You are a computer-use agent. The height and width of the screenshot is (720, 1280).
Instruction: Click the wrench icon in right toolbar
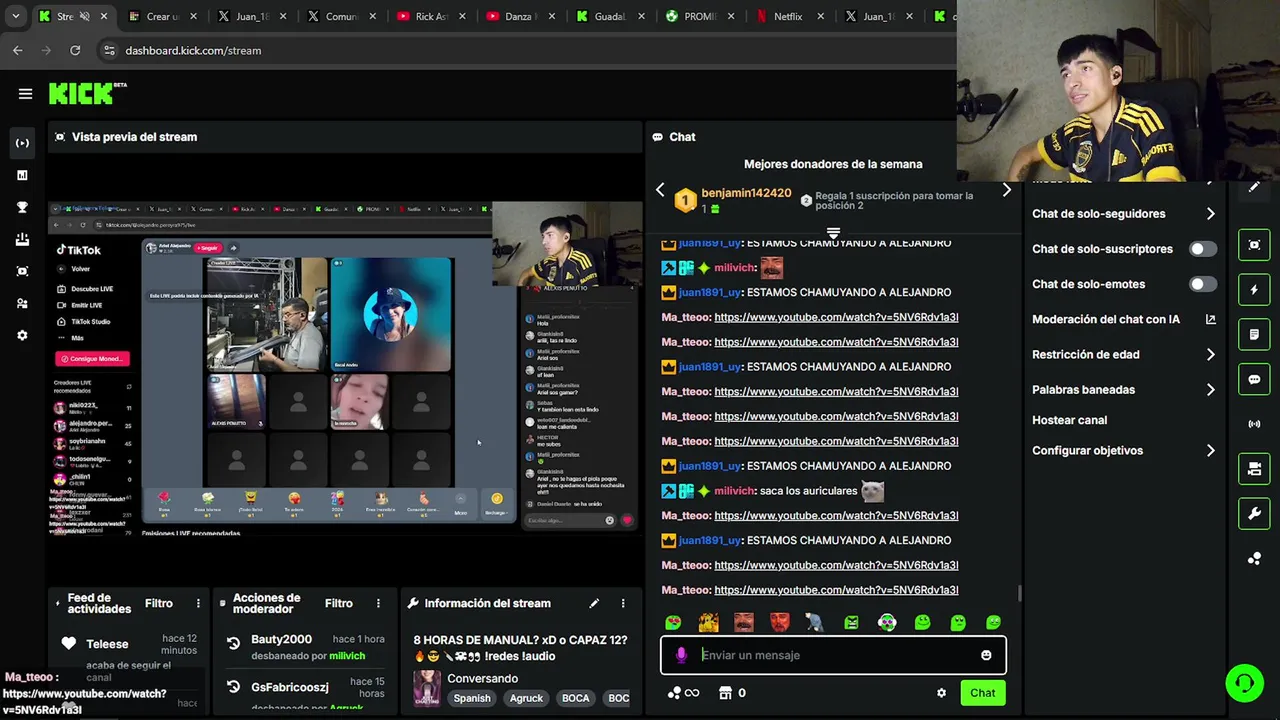pos(1254,514)
